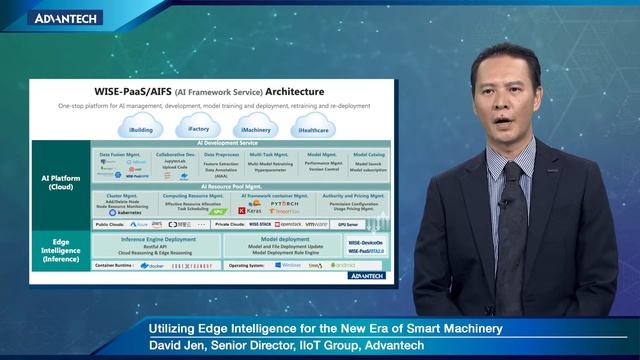Click the AWS logo in Public Clouds
The height and width of the screenshot is (360, 640).
[x=157, y=224]
